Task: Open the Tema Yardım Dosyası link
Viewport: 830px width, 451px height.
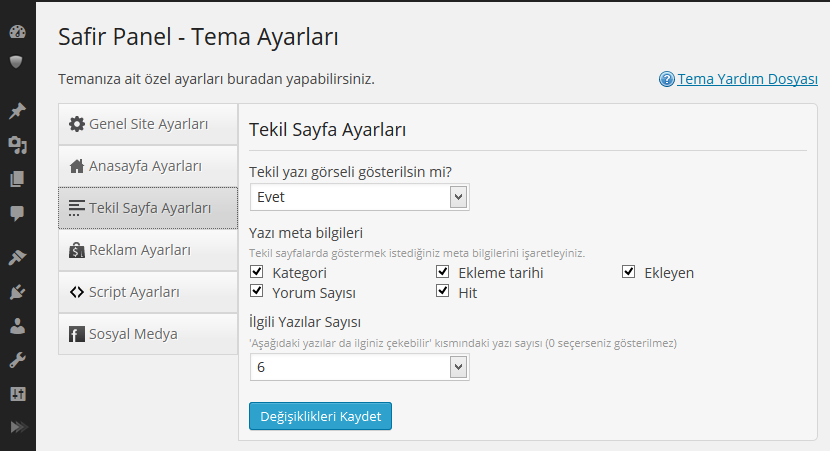Action: [x=747, y=79]
